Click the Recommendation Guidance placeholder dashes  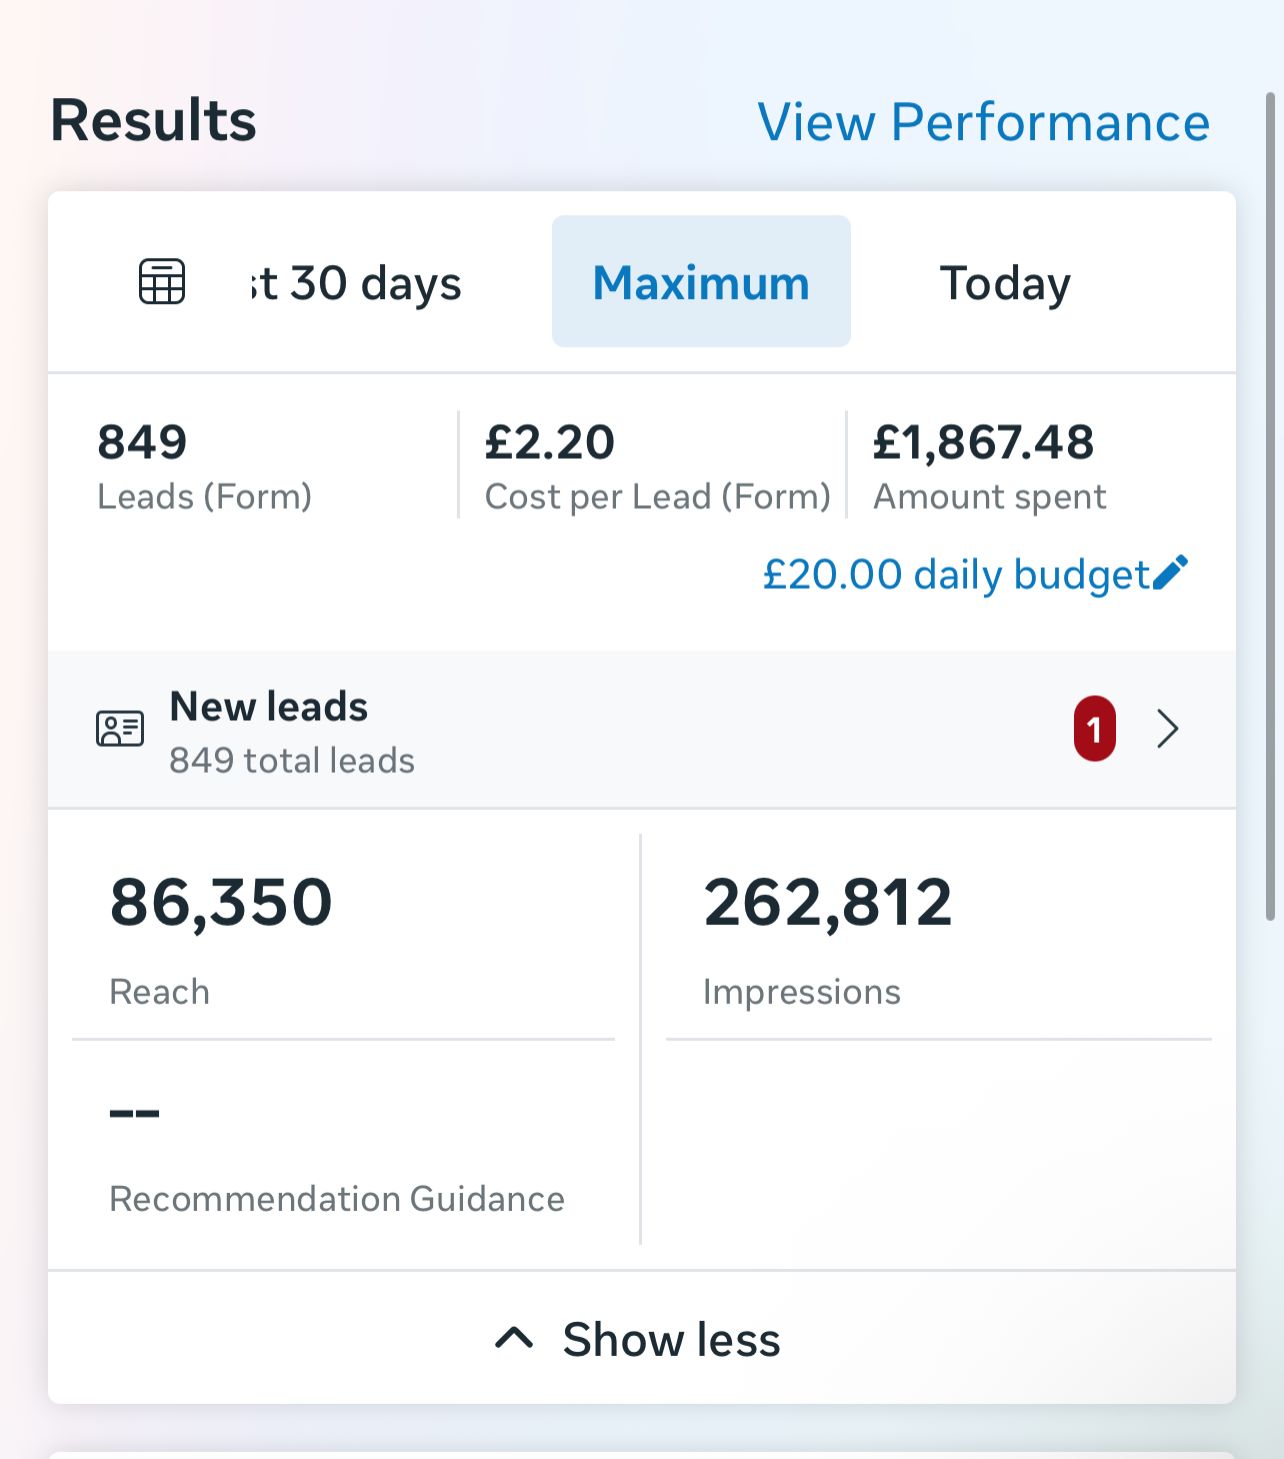coord(135,1112)
